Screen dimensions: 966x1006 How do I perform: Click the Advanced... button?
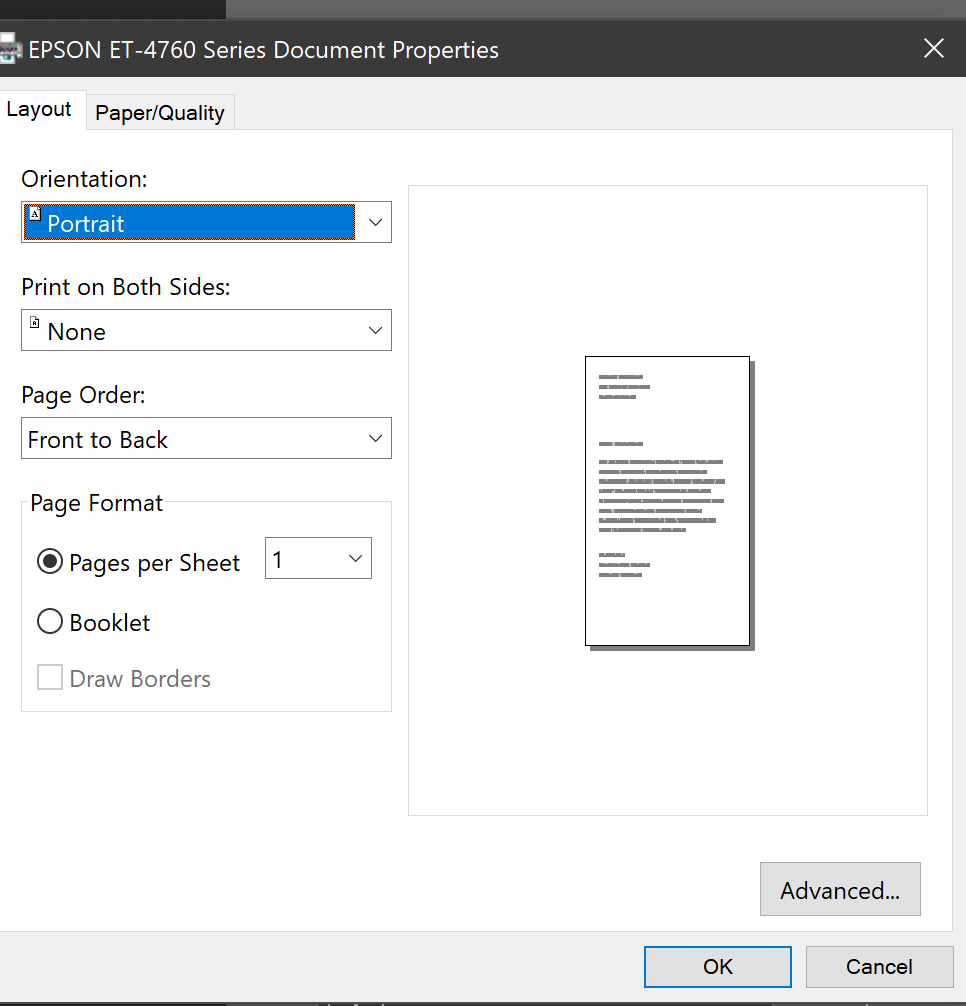pos(840,889)
